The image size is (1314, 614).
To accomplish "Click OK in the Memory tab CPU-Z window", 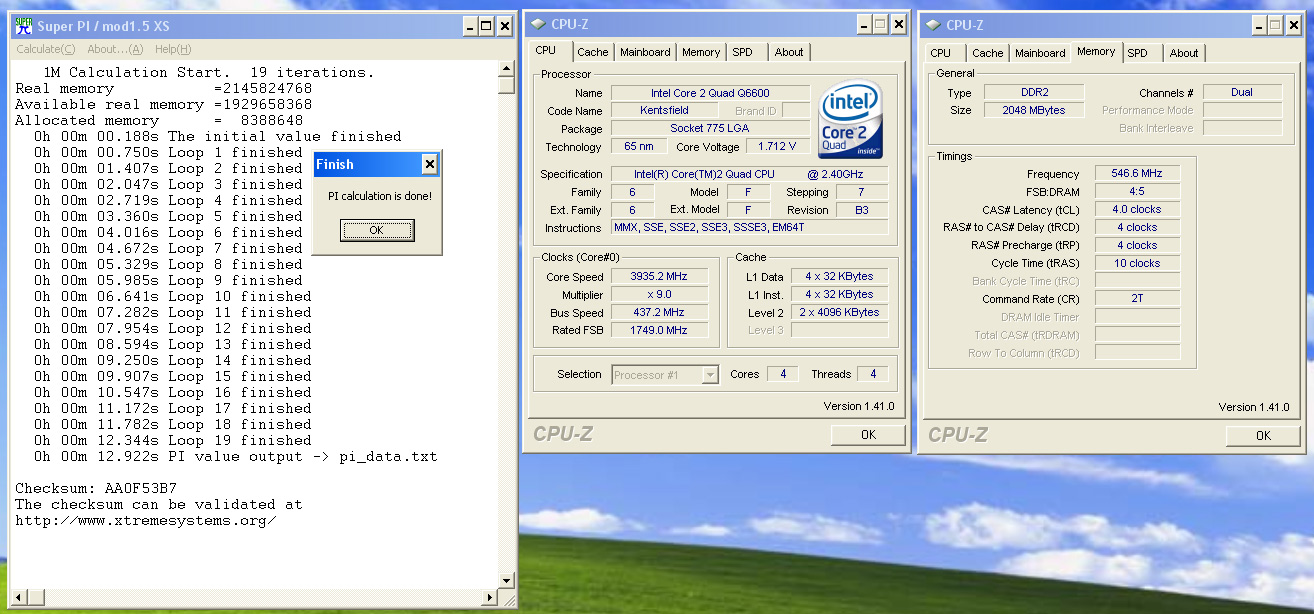I will pos(1263,435).
